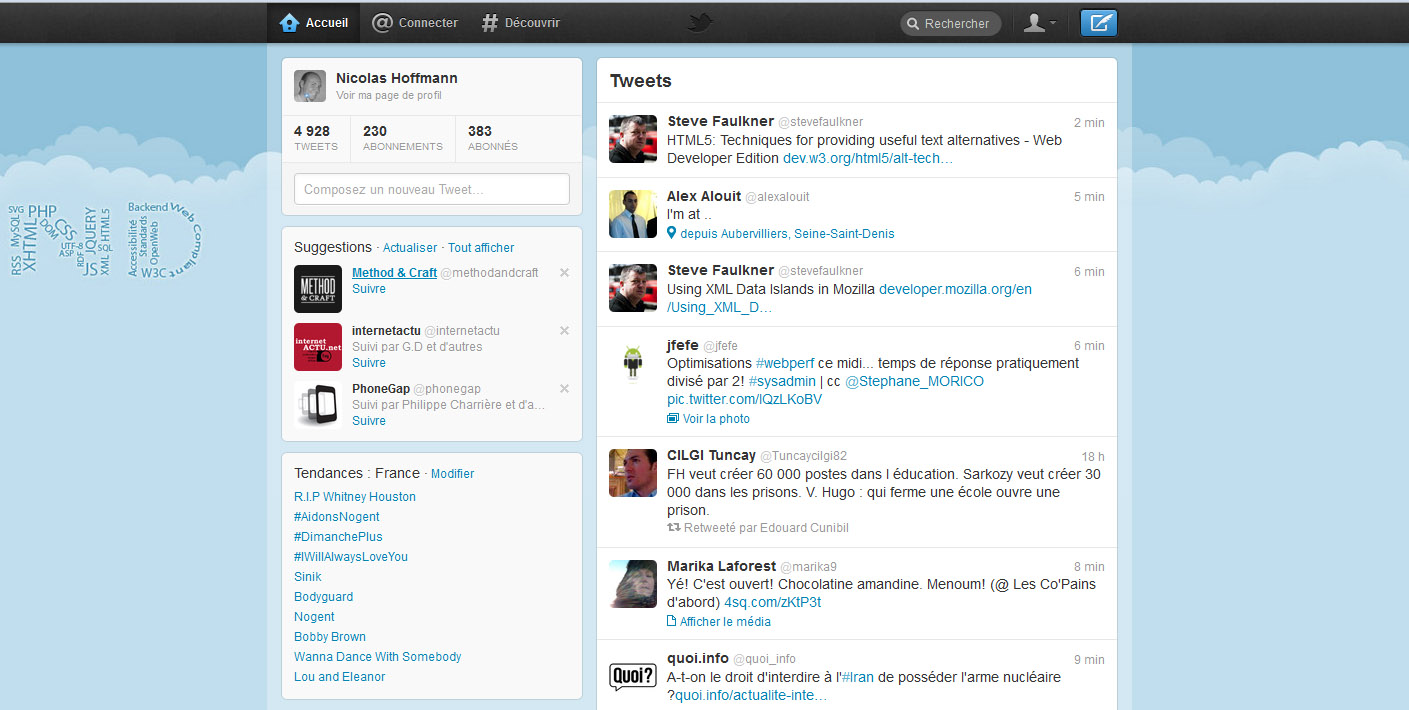Viewport: 1409px width, 710px height.
Task: Click Nicolas Hoffmann profile picture
Action: [310, 86]
